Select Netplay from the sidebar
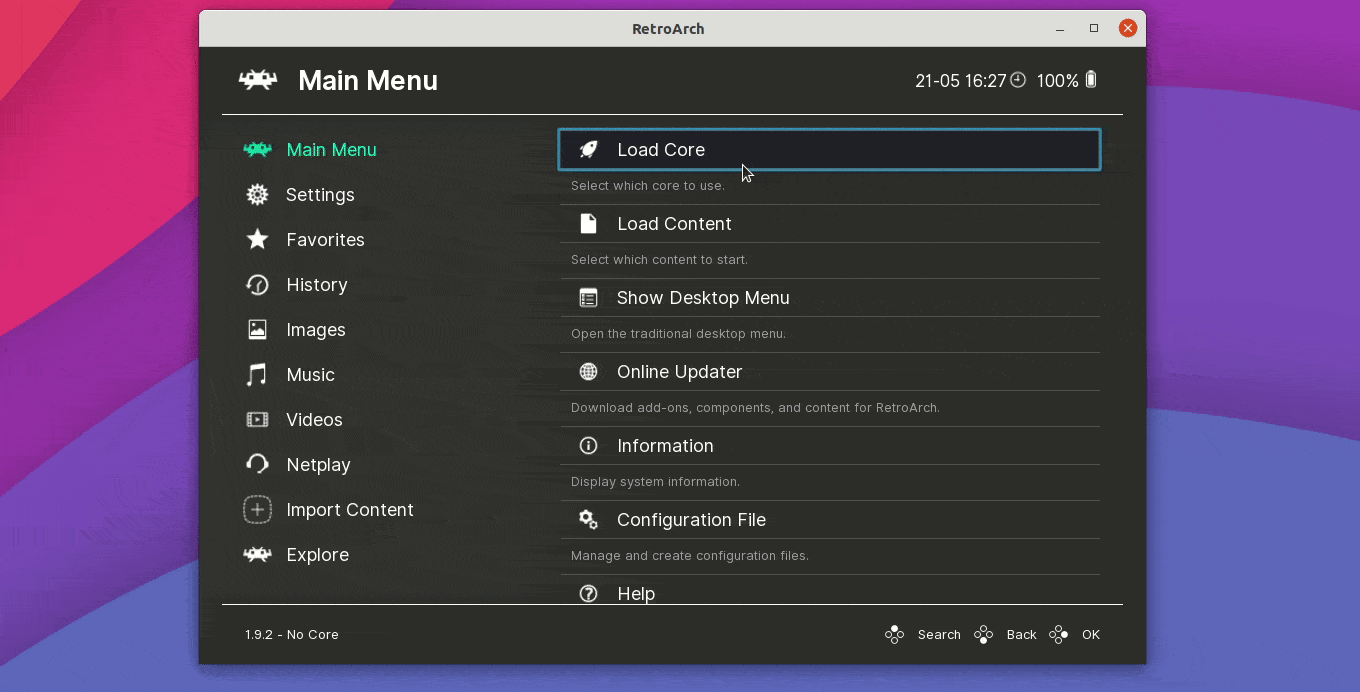Screen dimensions: 1360x692 318,464
